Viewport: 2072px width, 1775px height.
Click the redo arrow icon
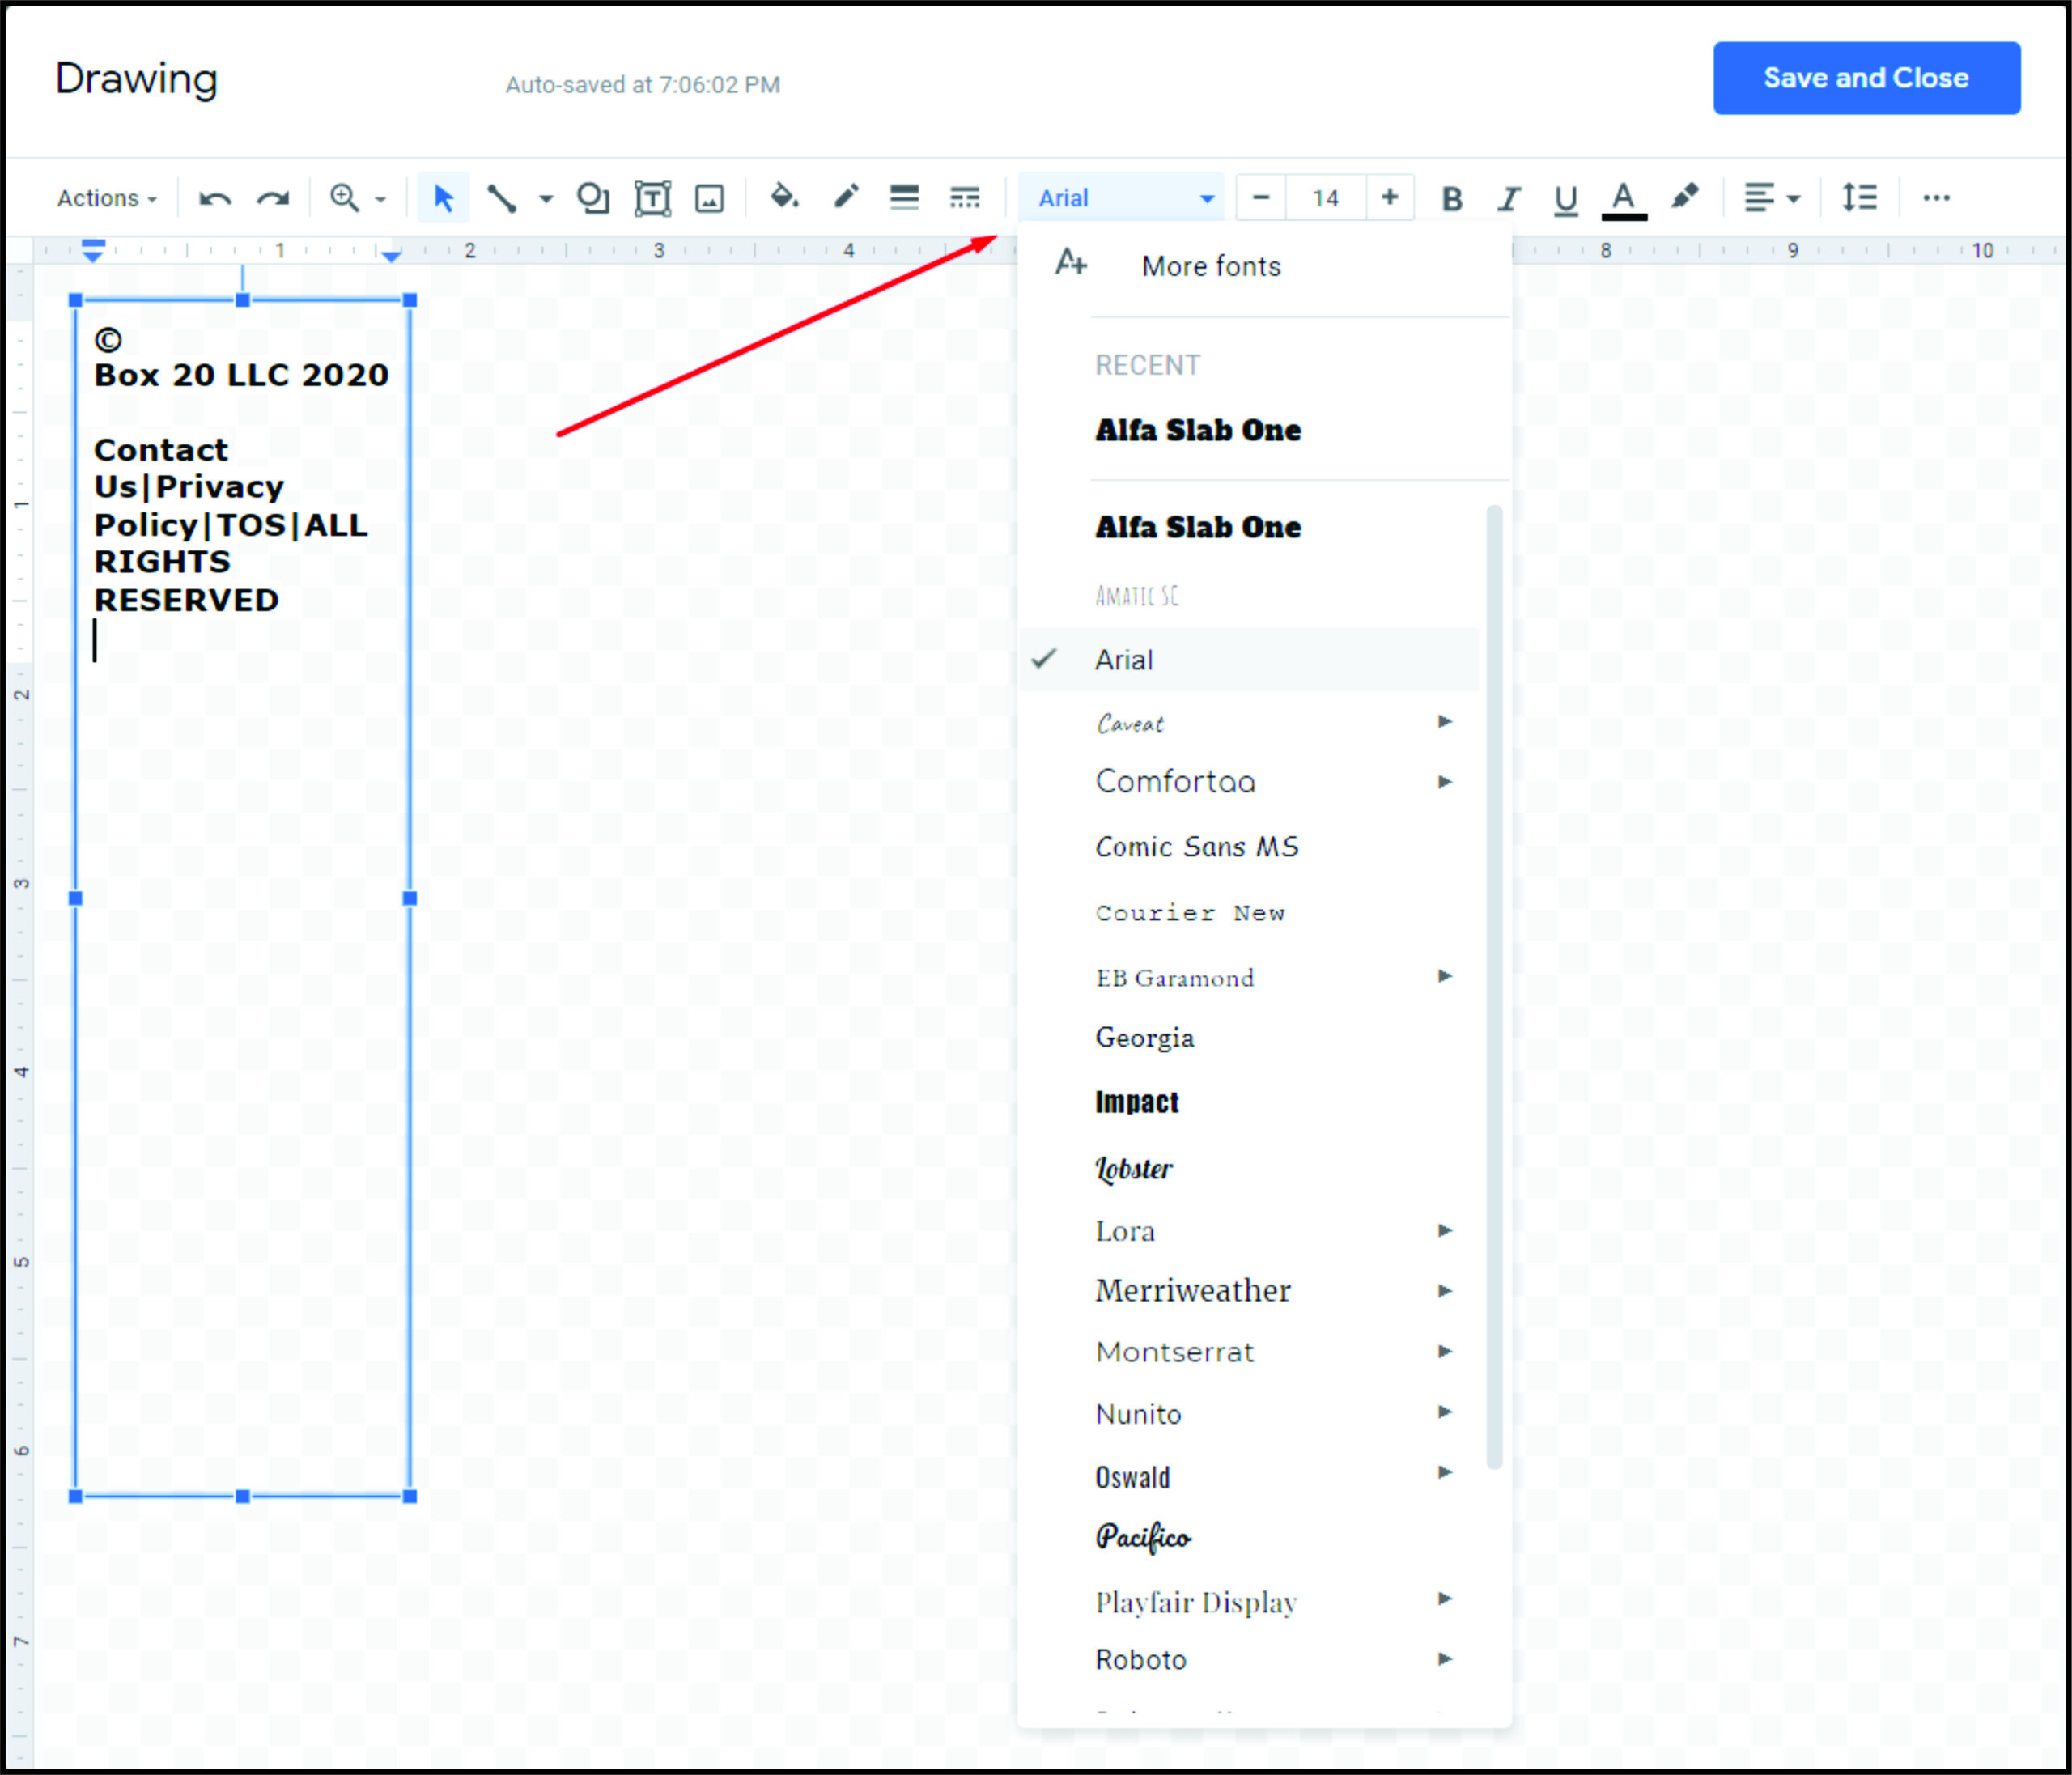272,198
